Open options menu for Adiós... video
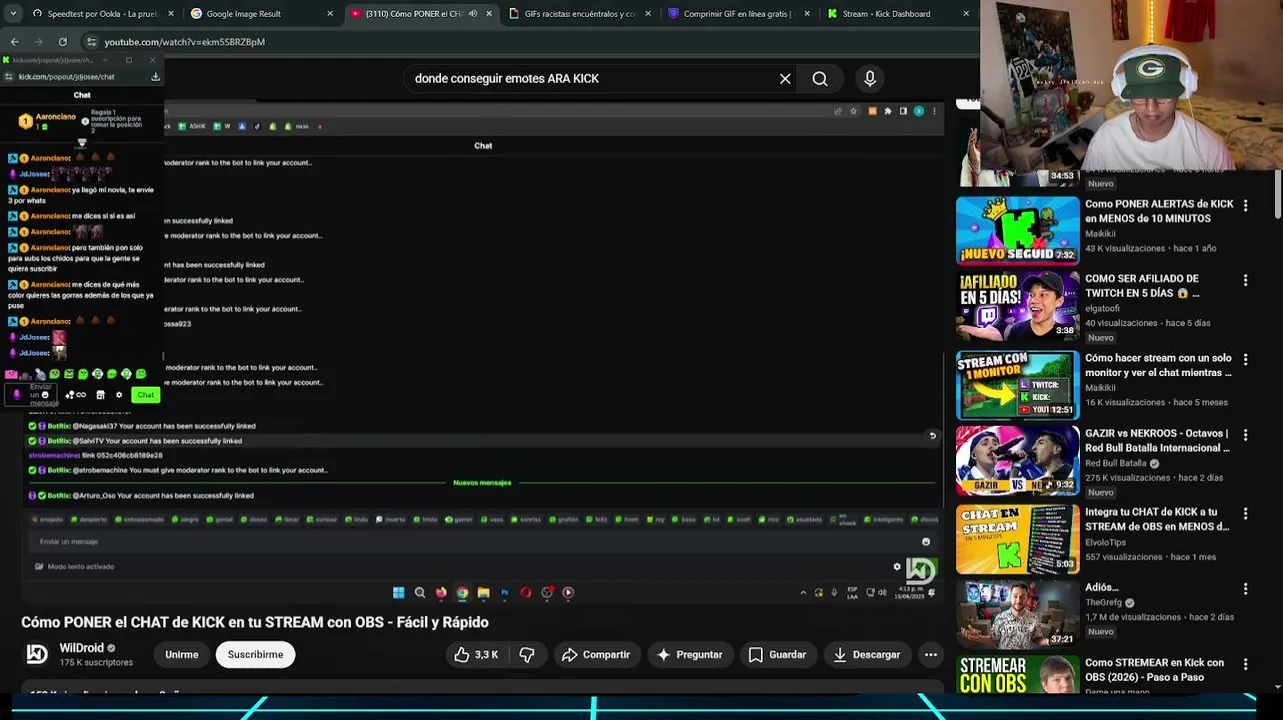Screen dimensions: 1283x720 [1245, 589]
